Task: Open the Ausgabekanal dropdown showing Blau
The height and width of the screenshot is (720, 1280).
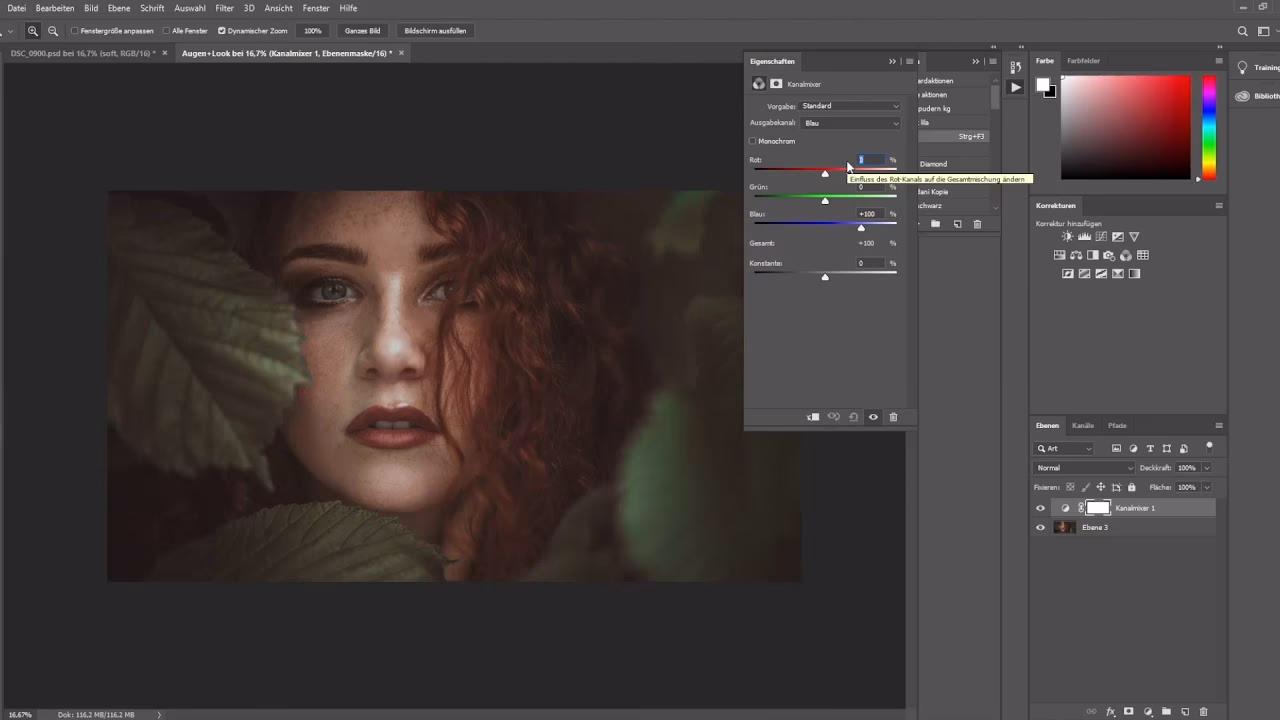Action: click(851, 123)
